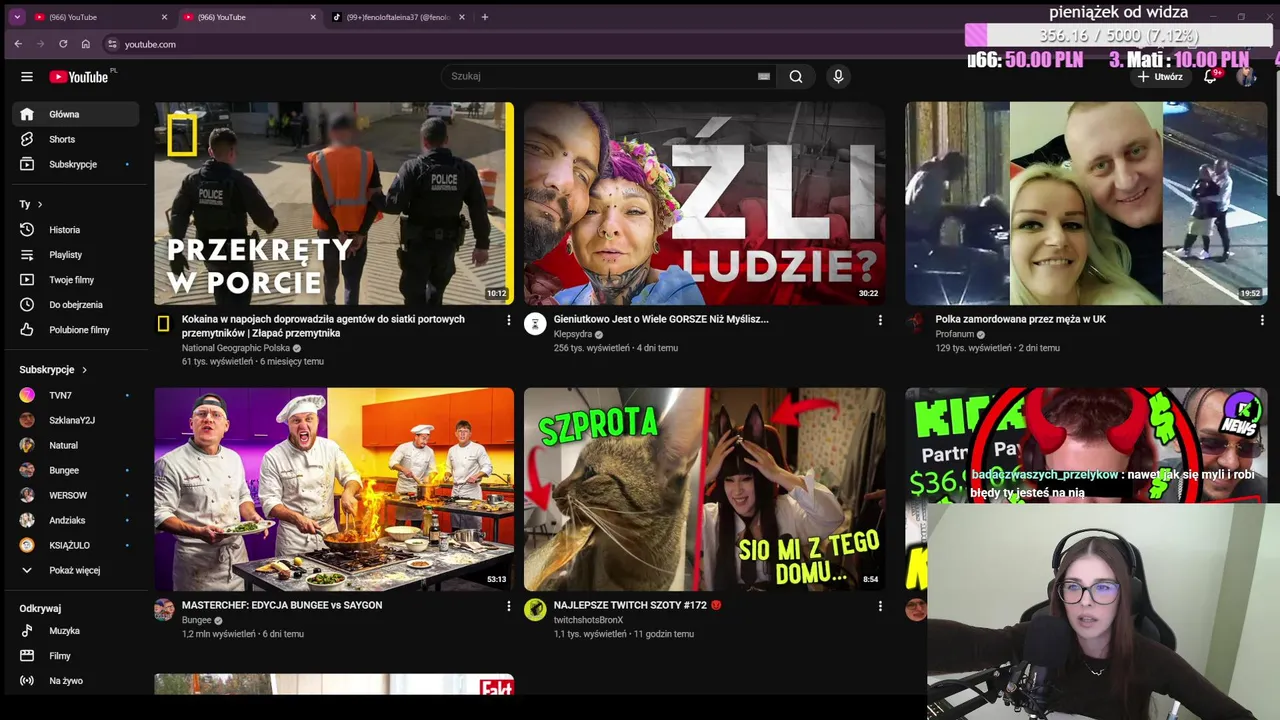Go to Główna home in sidebar
This screenshot has height=720, width=1280.
coord(76,114)
